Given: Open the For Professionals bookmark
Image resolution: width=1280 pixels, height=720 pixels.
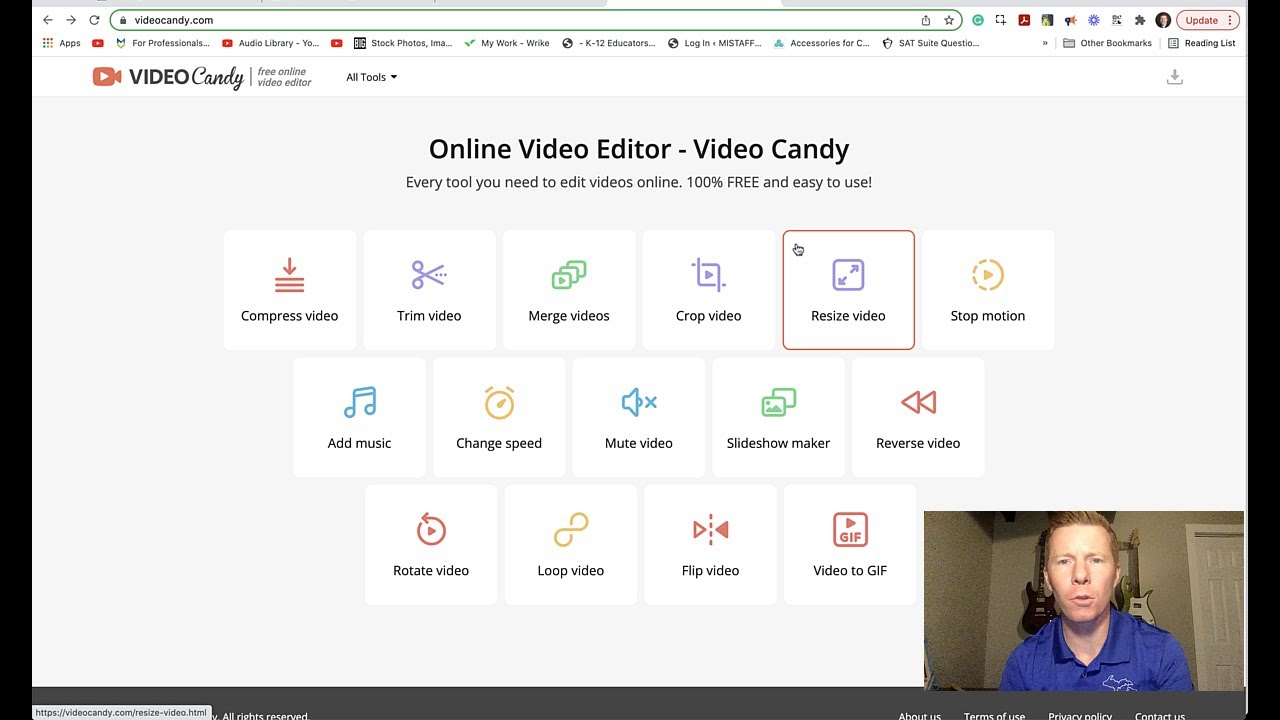Looking at the screenshot, I should point(163,43).
